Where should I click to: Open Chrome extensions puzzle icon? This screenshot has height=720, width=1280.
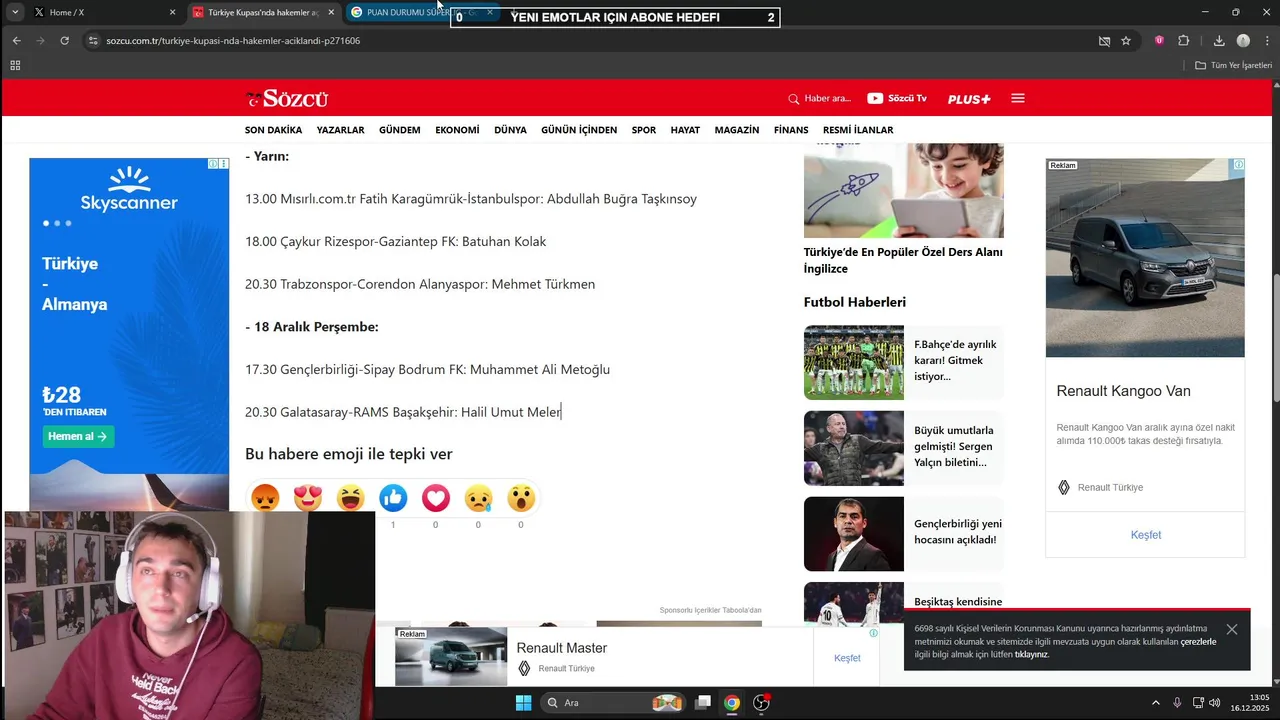point(1184,41)
